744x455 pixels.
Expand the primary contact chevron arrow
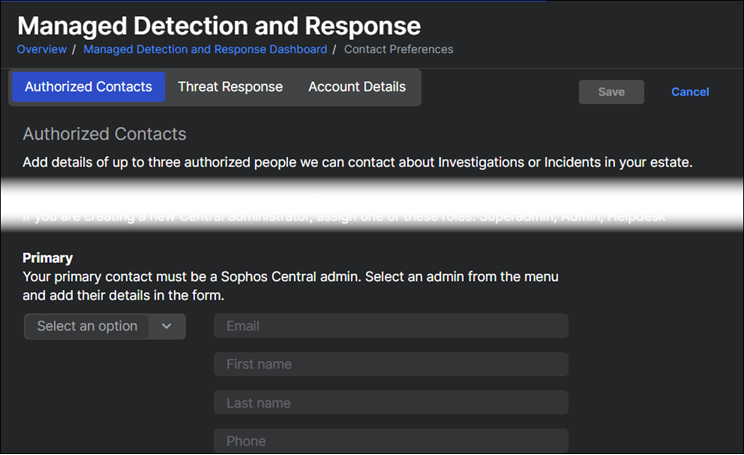pos(167,326)
